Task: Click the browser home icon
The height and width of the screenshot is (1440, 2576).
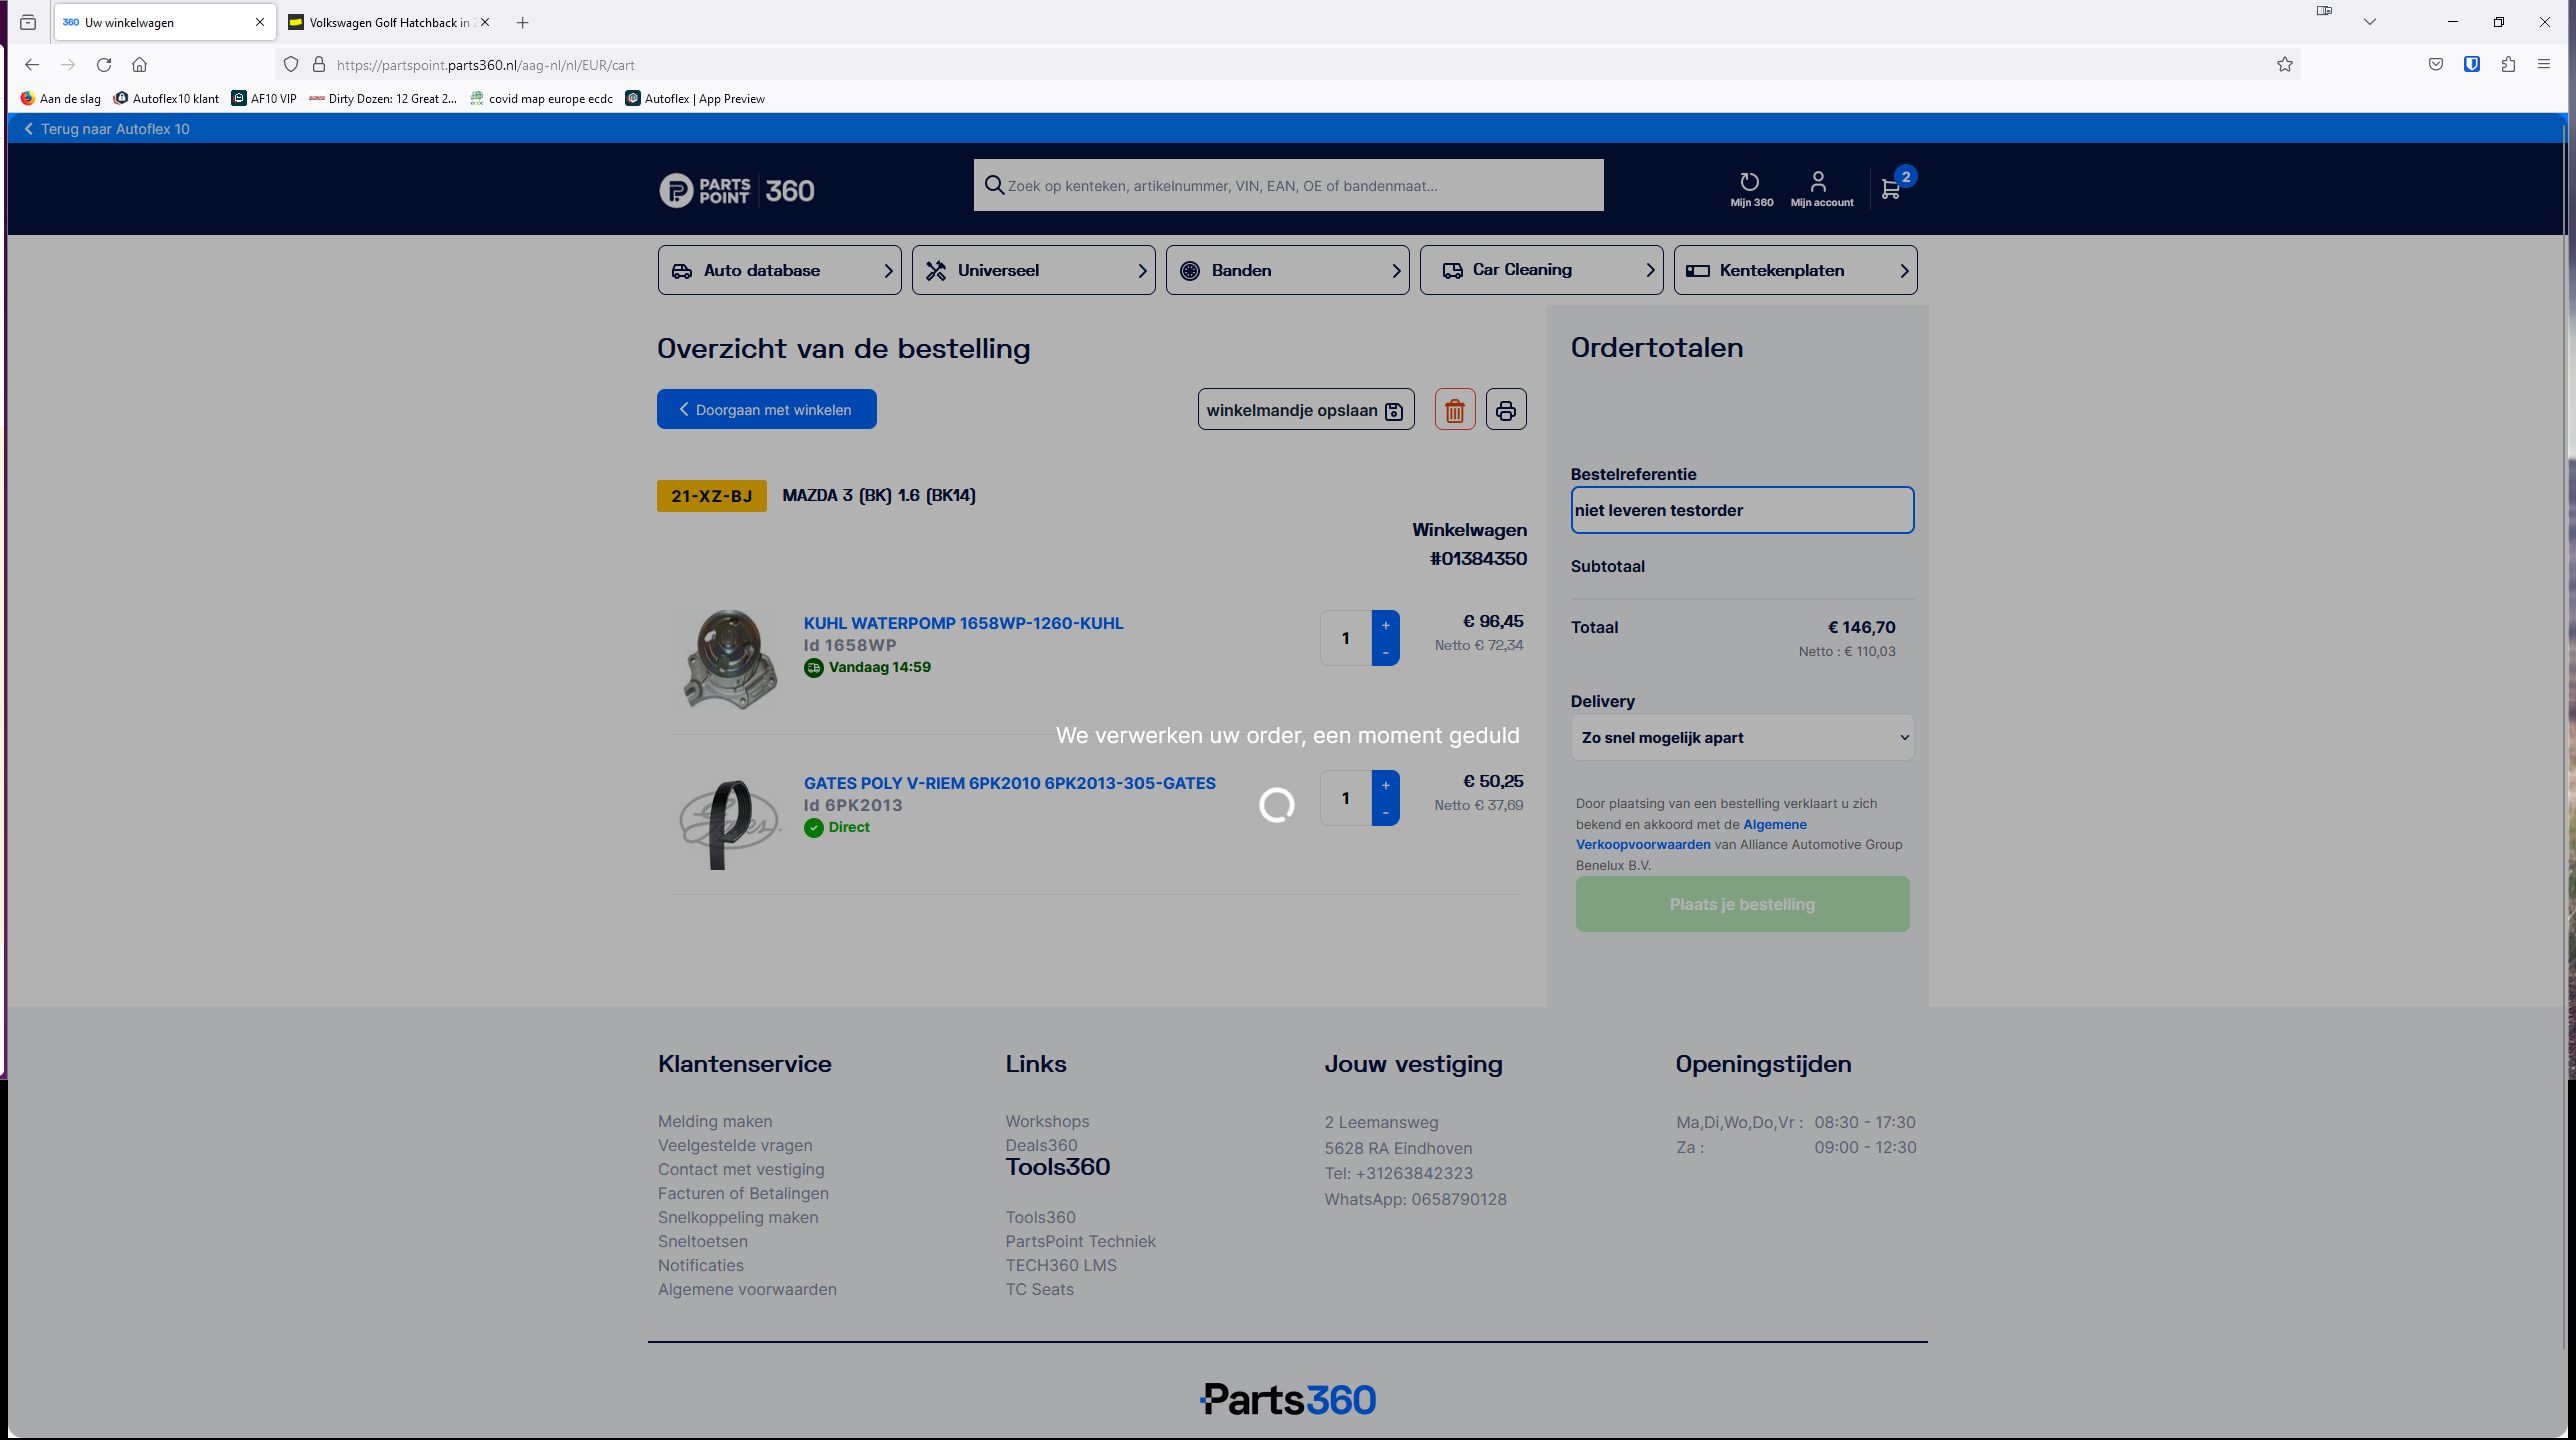Action: 139,65
